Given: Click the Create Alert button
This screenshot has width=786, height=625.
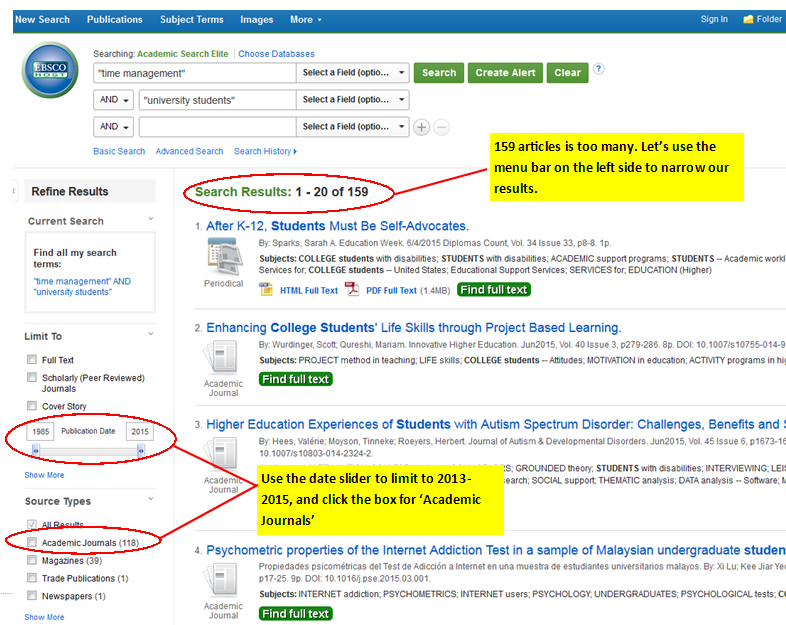Looking at the screenshot, I should click(x=505, y=73).
